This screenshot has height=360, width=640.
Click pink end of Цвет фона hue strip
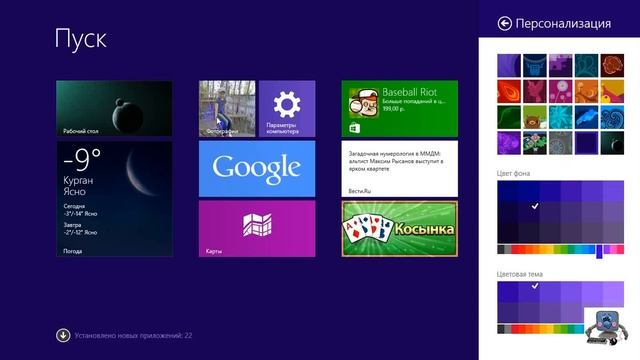point(620,249)
